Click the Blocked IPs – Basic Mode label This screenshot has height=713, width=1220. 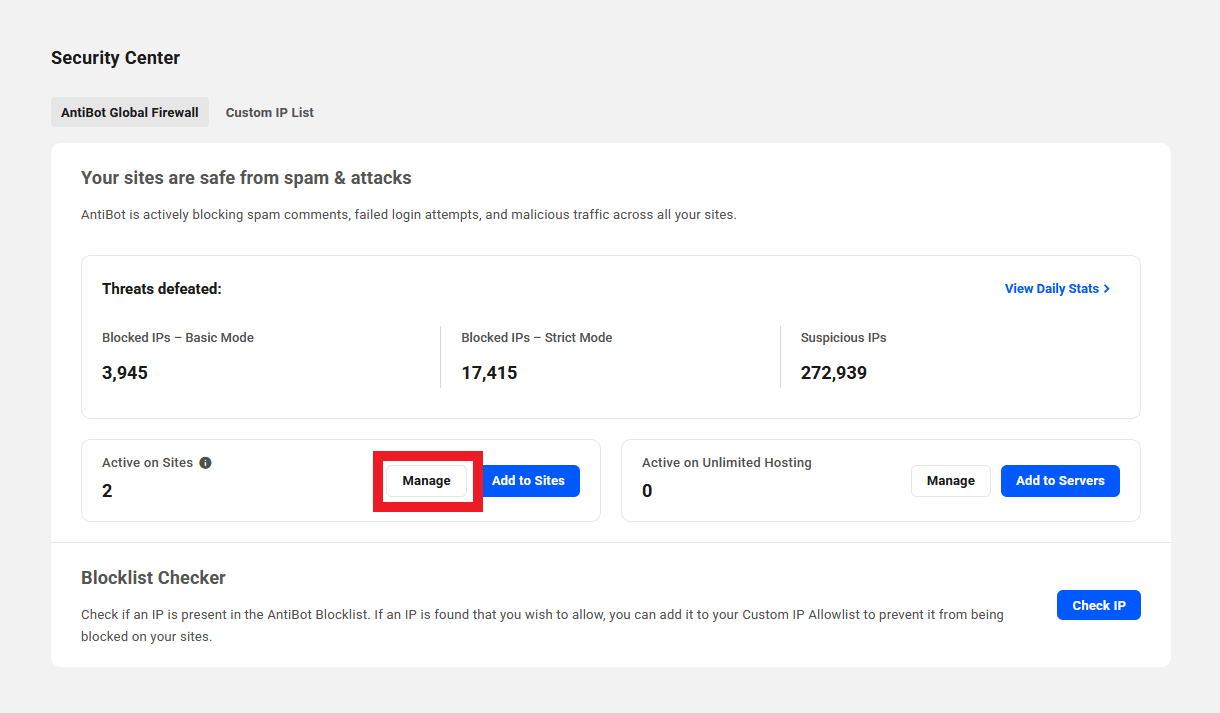pos(178,338)
